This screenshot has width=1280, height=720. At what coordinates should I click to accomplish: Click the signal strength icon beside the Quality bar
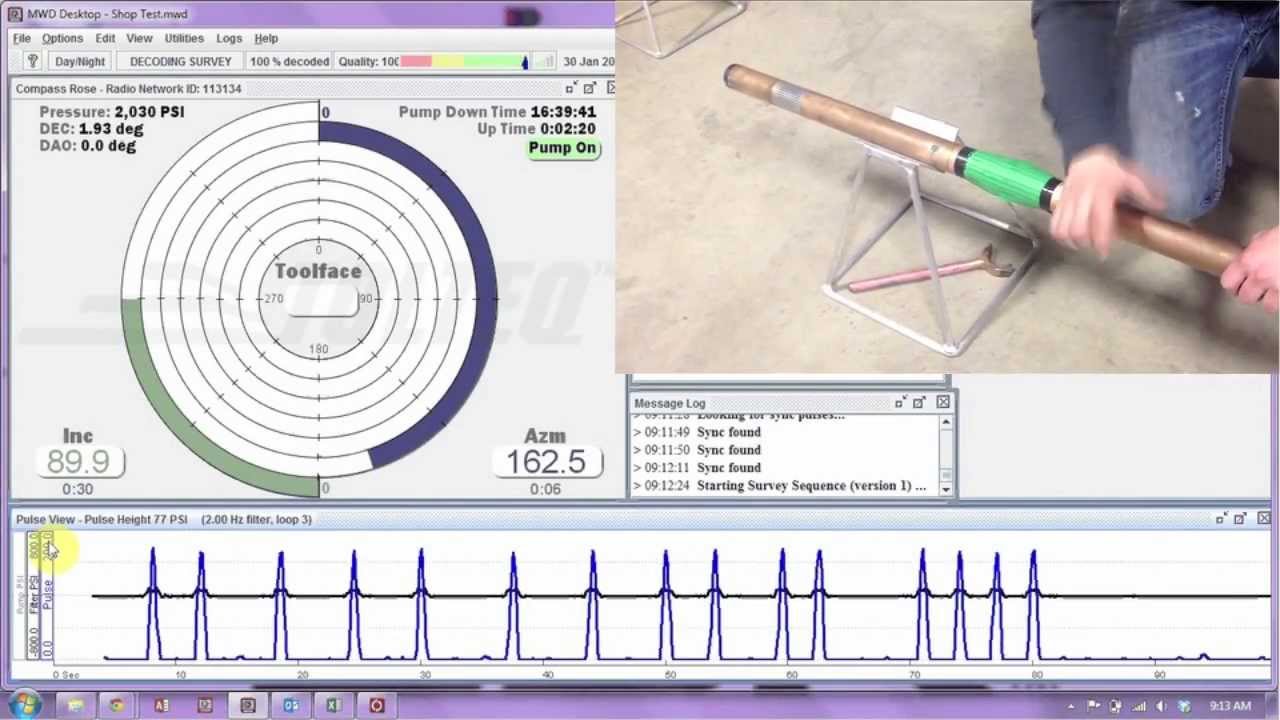543,61
